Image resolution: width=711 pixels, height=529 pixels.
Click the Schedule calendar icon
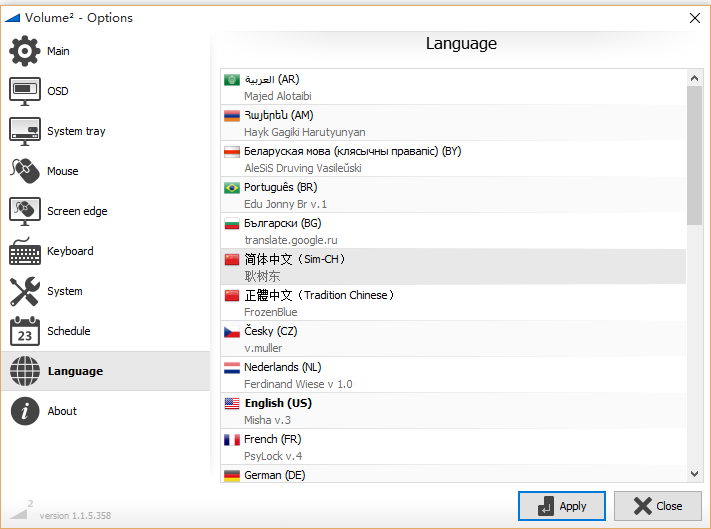(24, 331)
